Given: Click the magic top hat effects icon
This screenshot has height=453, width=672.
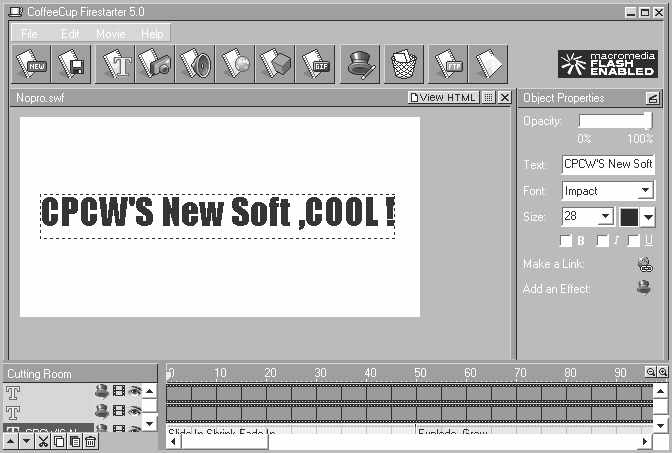Looking at the screenshot, I should click(x=359, y=64).
